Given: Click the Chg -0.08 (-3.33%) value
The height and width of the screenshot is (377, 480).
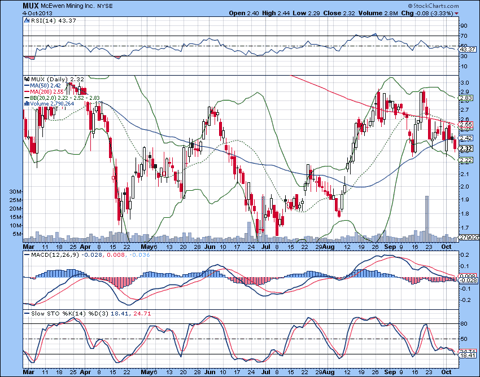Looking at the screenshot, I should click(427, 13).
